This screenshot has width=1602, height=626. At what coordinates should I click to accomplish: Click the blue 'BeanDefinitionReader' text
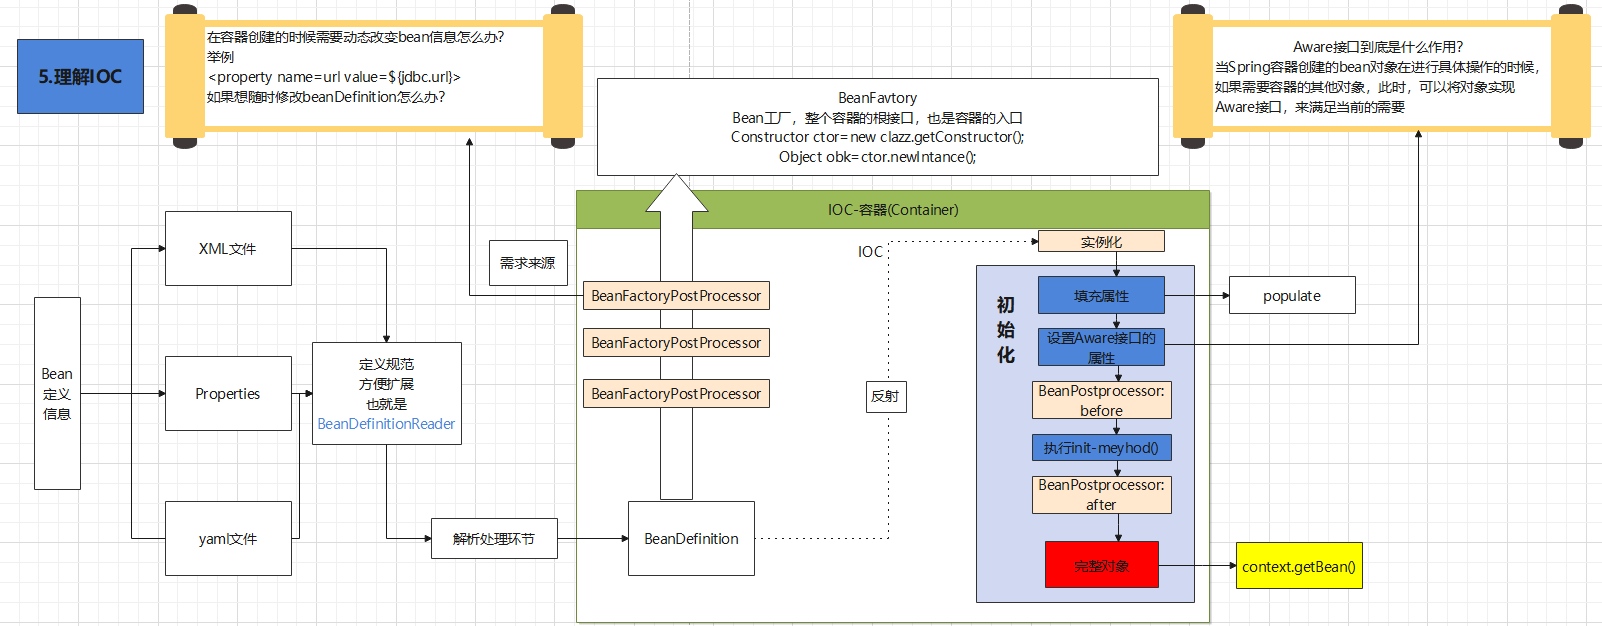point(386,424)
